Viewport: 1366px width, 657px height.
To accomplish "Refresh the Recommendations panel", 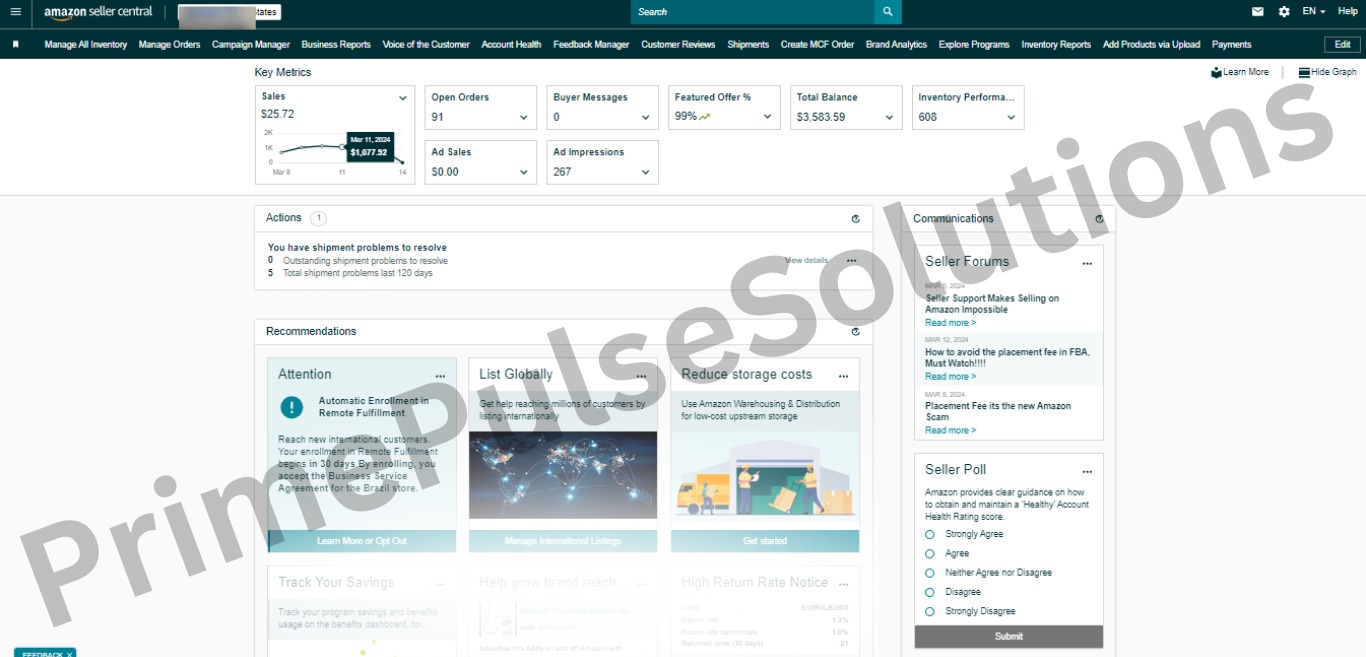I will point(855,331).
